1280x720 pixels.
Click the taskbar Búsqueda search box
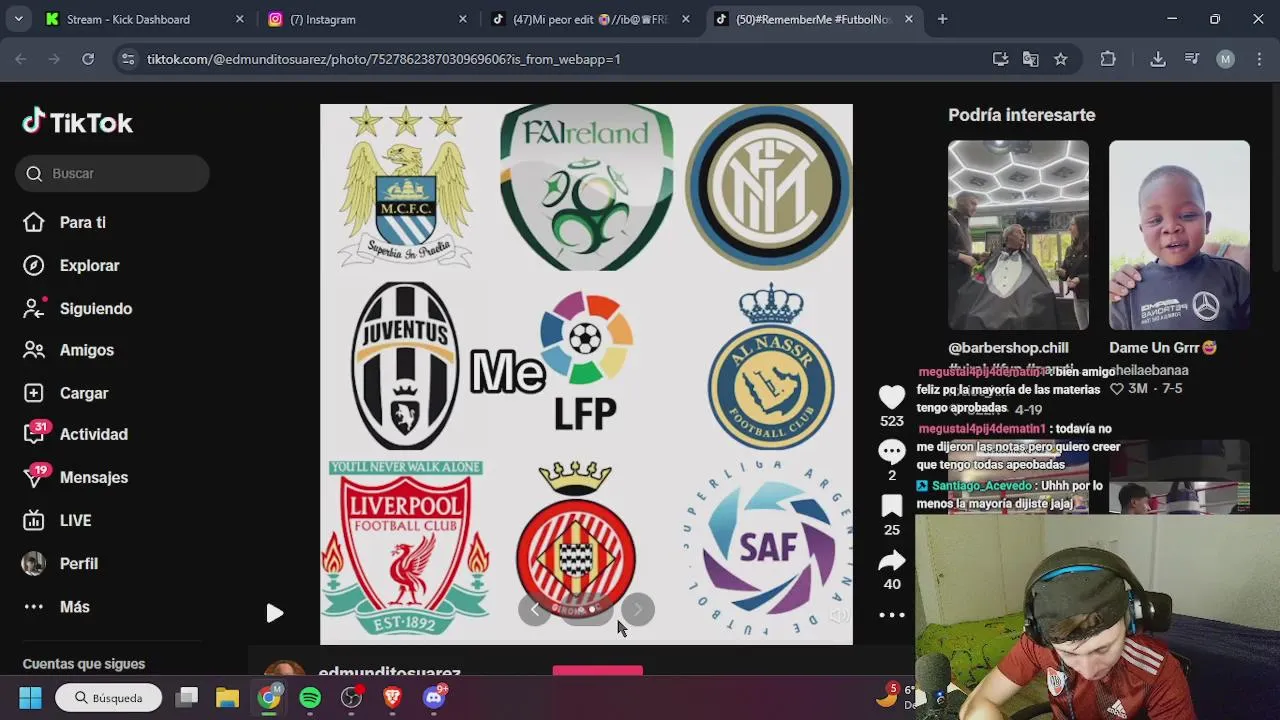click(108, 697)
